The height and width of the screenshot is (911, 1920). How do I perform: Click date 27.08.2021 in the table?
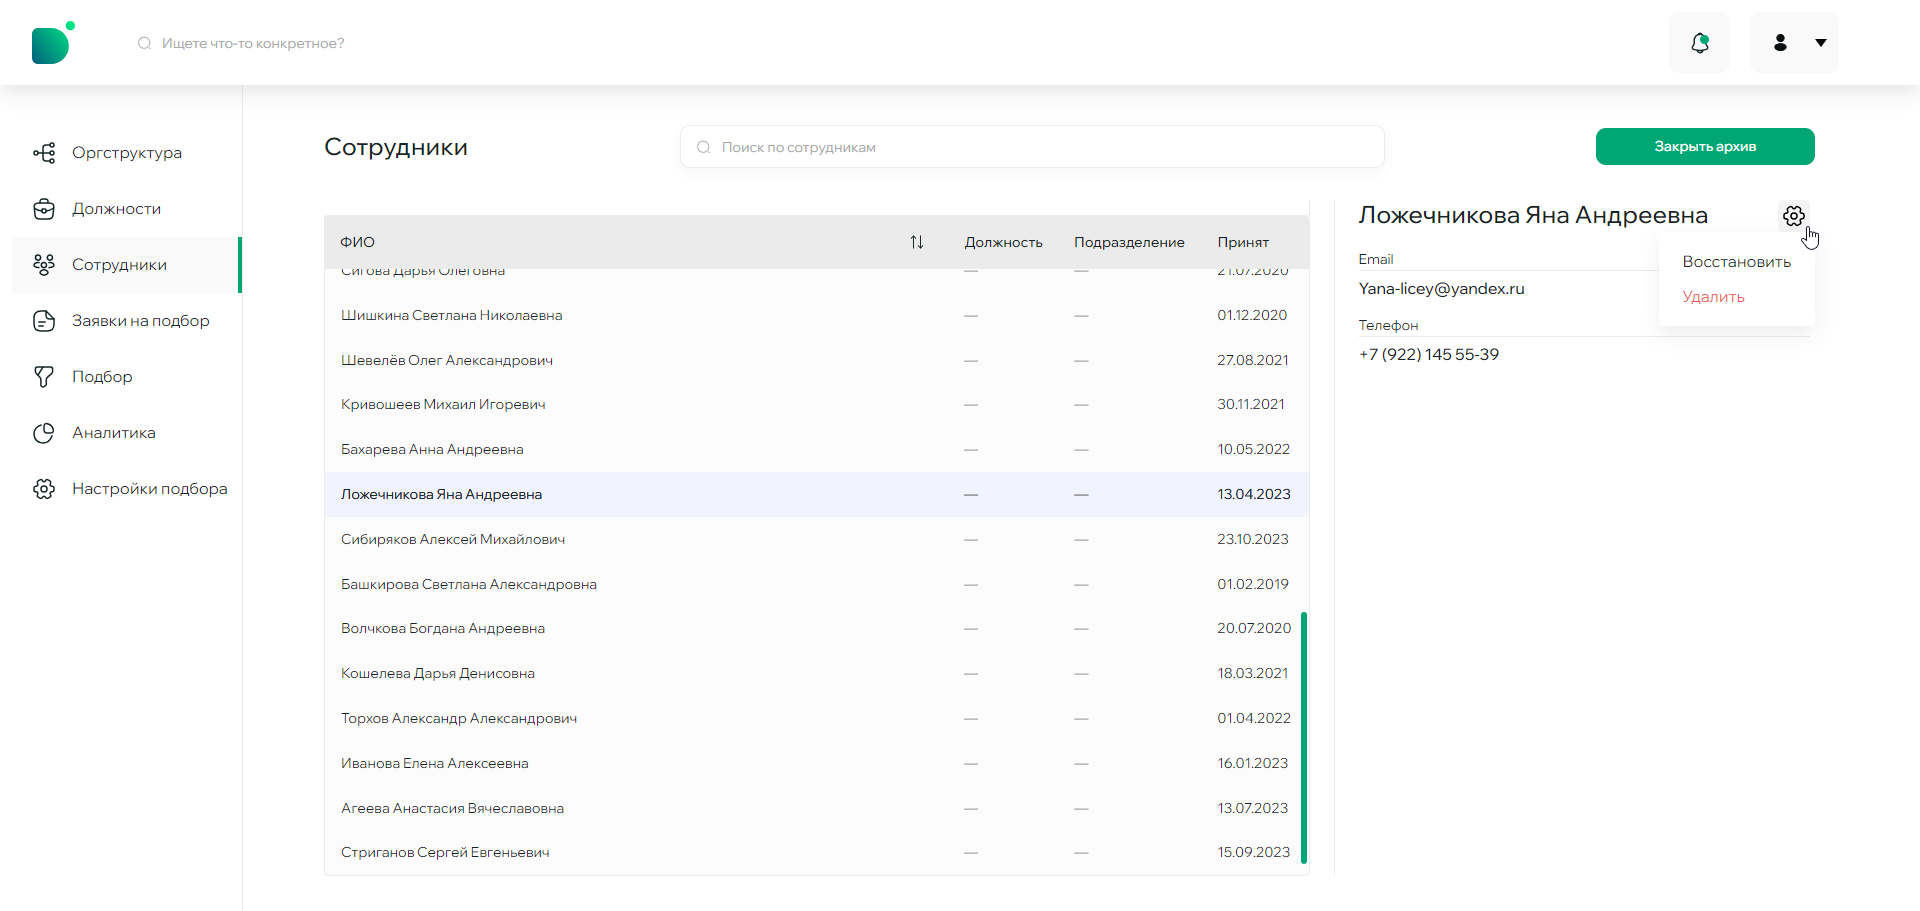1253,360
